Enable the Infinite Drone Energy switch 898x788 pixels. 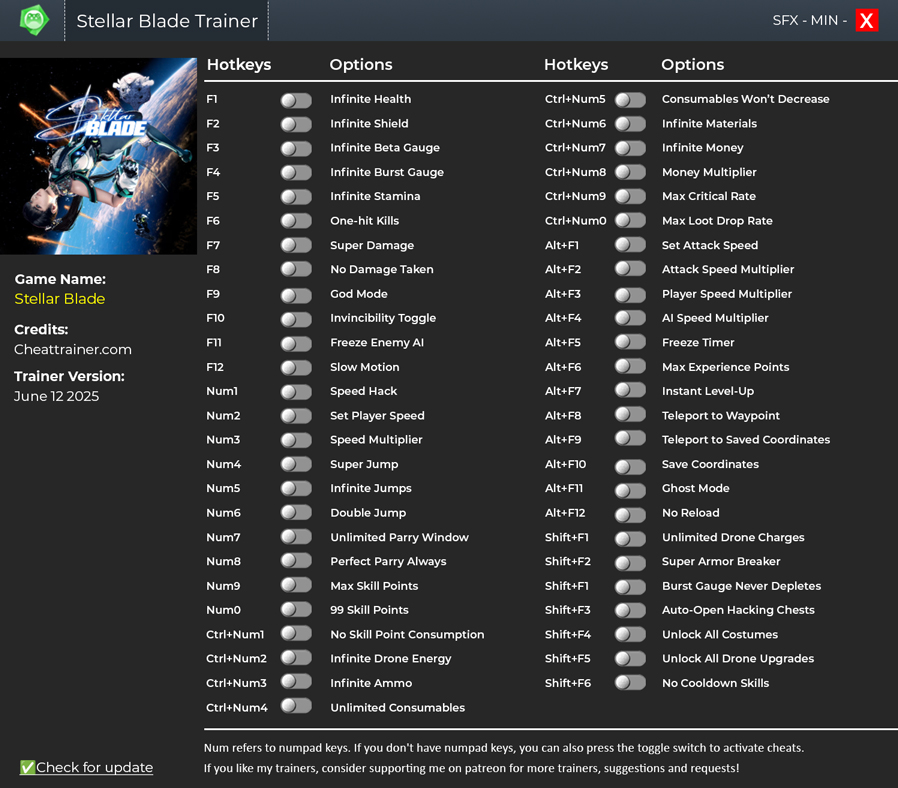pos(296,657)
